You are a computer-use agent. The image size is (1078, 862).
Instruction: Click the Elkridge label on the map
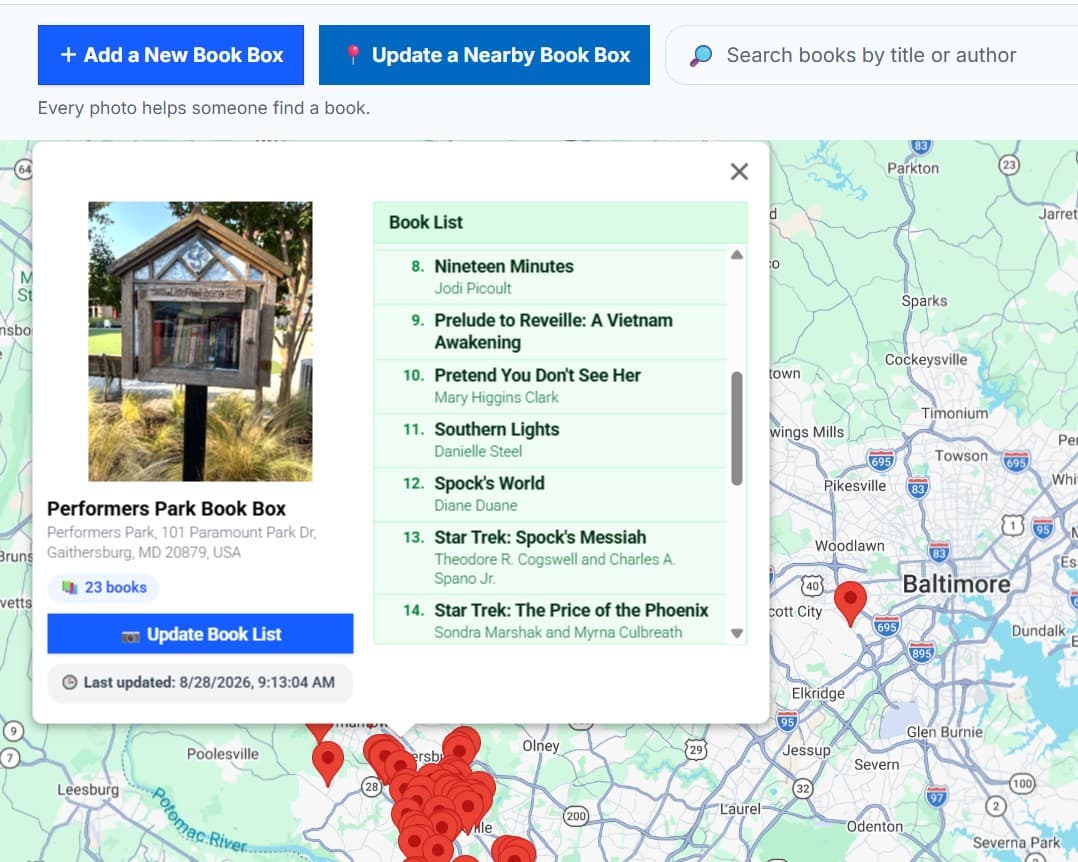(x=818, y=694)
